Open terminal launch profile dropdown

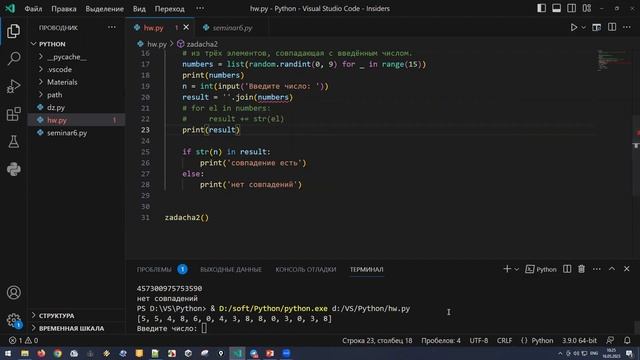[516, 269]
